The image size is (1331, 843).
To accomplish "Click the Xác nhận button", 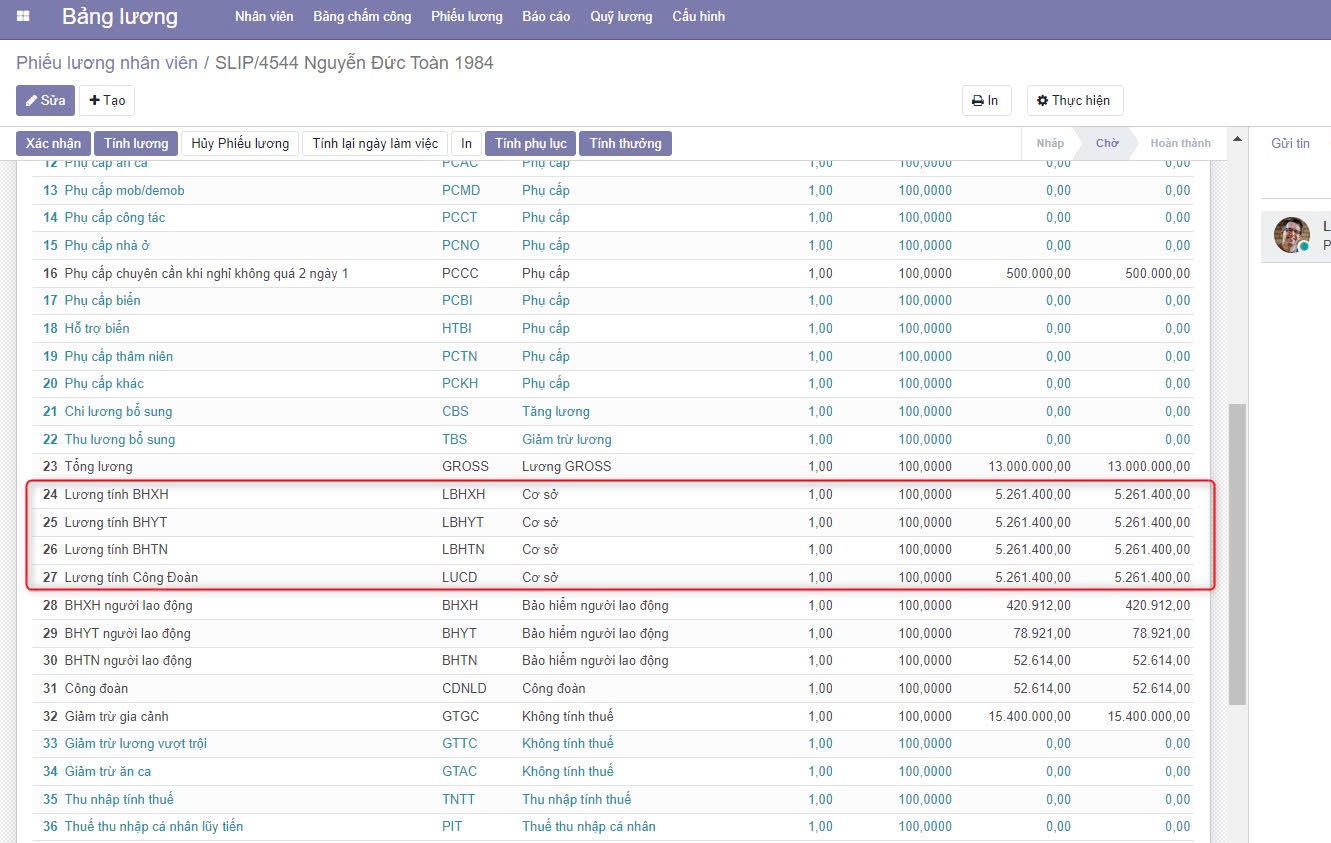I will pyautogui.click(x=53, y=143).
